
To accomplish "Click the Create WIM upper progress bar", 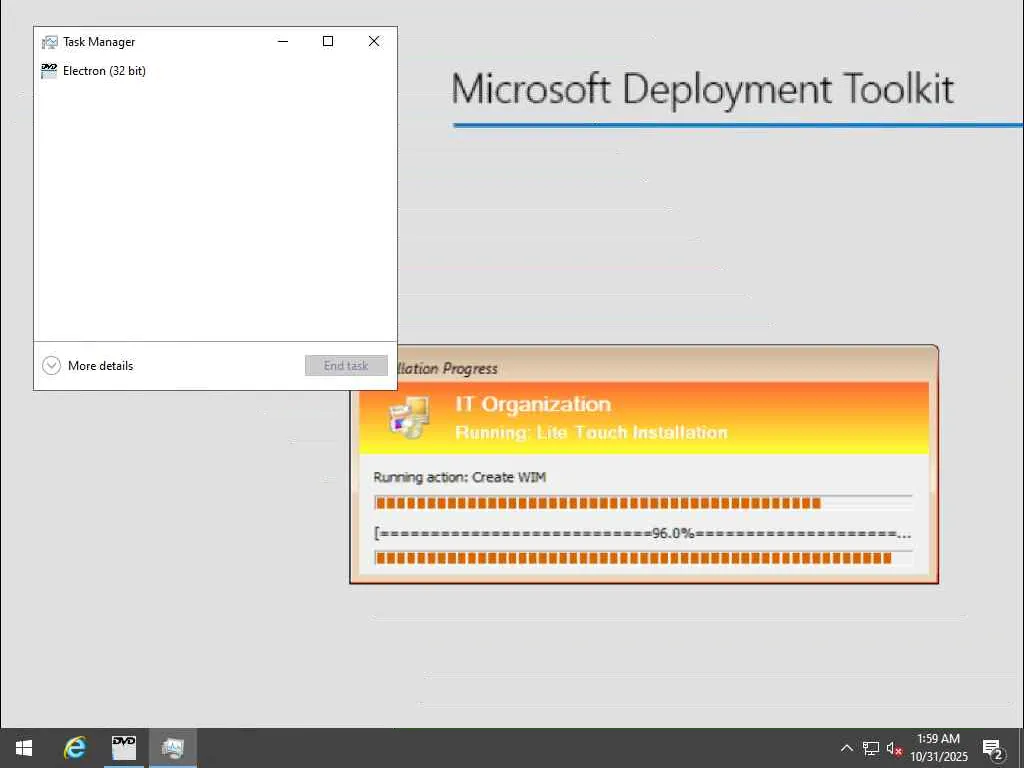I will tap(643, 502).
